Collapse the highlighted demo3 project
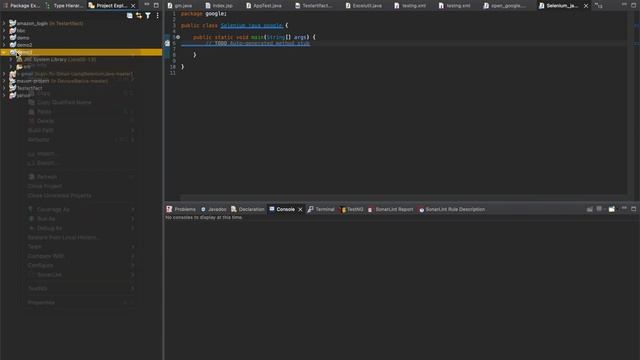Screen dimensions: 640x360 pyautogui.click(x=4, y=52)
